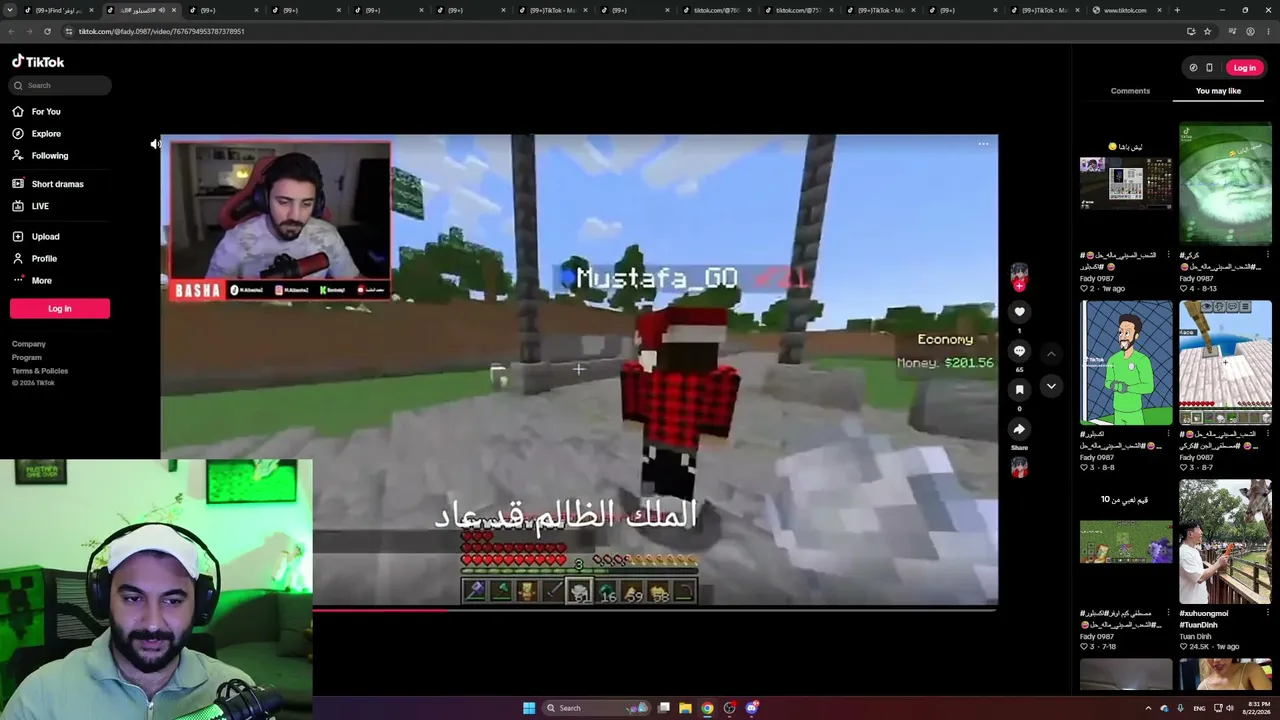Image resolution: width=1280 pixels, height=720 pixels.
Task: Open Discord from taskbar
Action: click(x=752, y=708)
